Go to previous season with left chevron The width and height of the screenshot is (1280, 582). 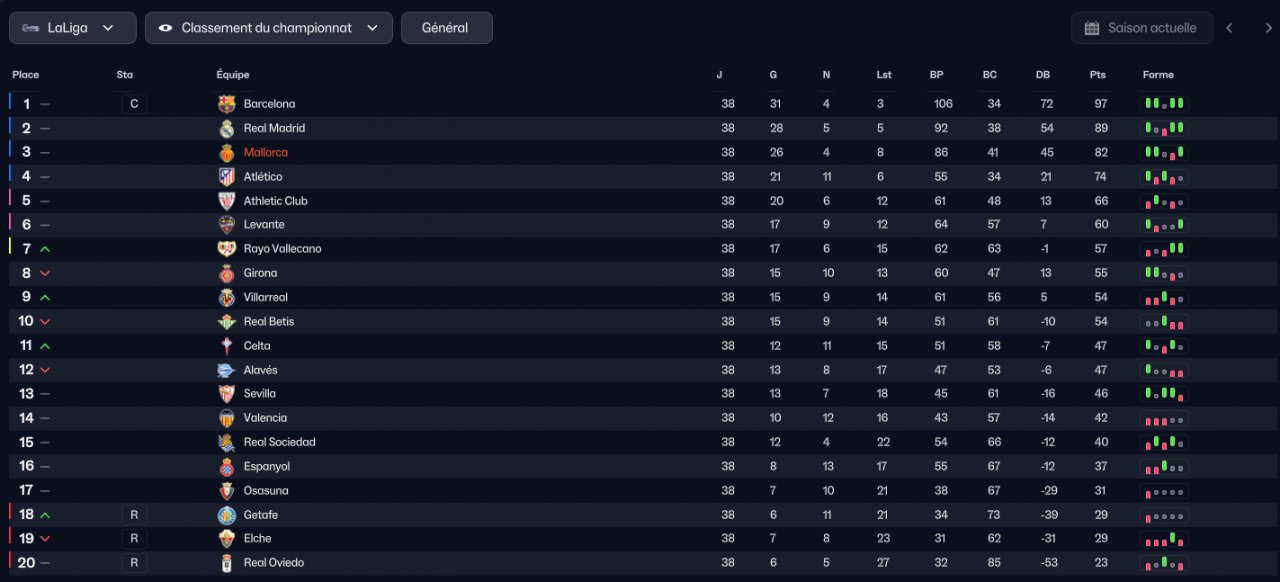click(x=1230, y=28)
